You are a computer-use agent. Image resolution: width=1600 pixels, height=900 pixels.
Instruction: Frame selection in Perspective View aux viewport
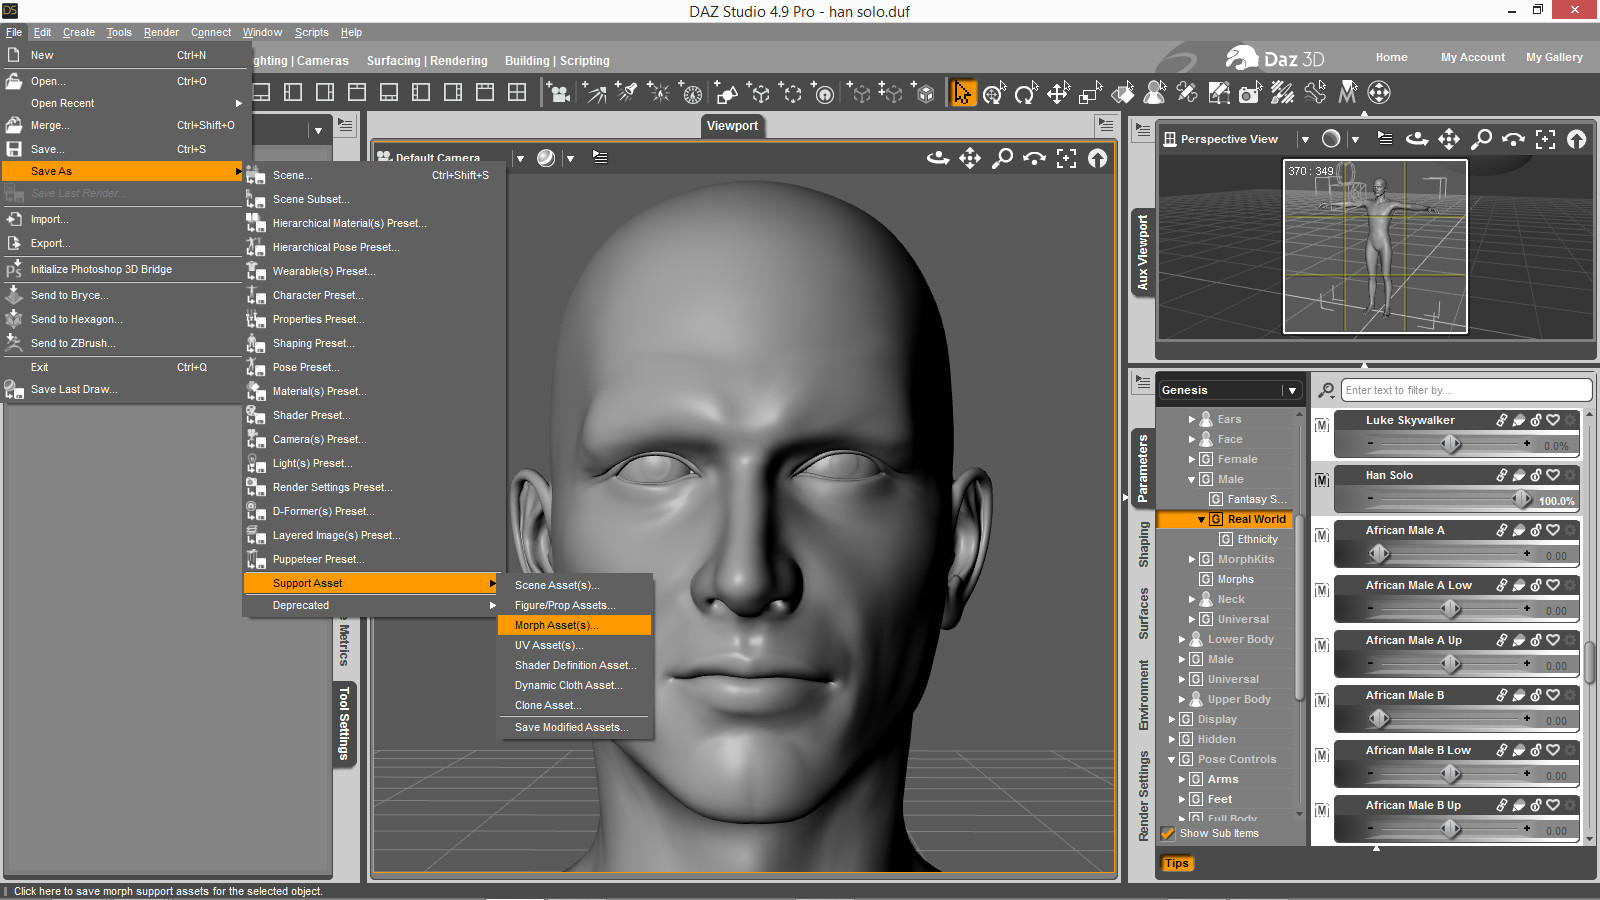[x=1545, y=139]
